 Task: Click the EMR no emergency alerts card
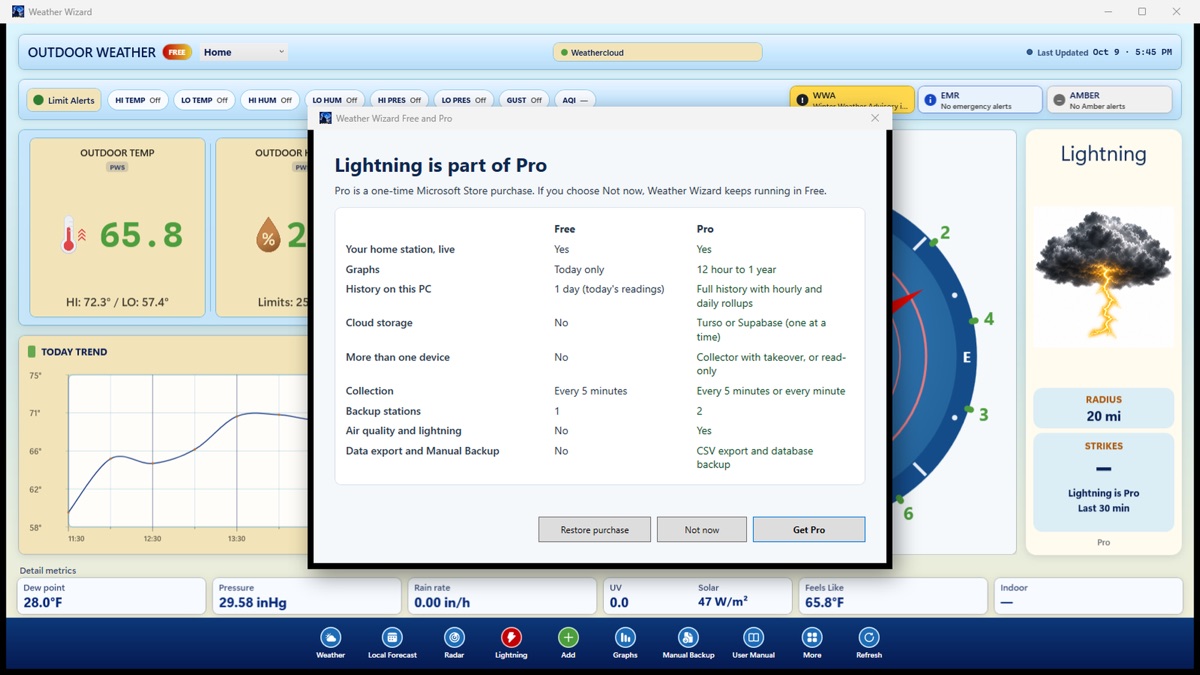[980, 99]
